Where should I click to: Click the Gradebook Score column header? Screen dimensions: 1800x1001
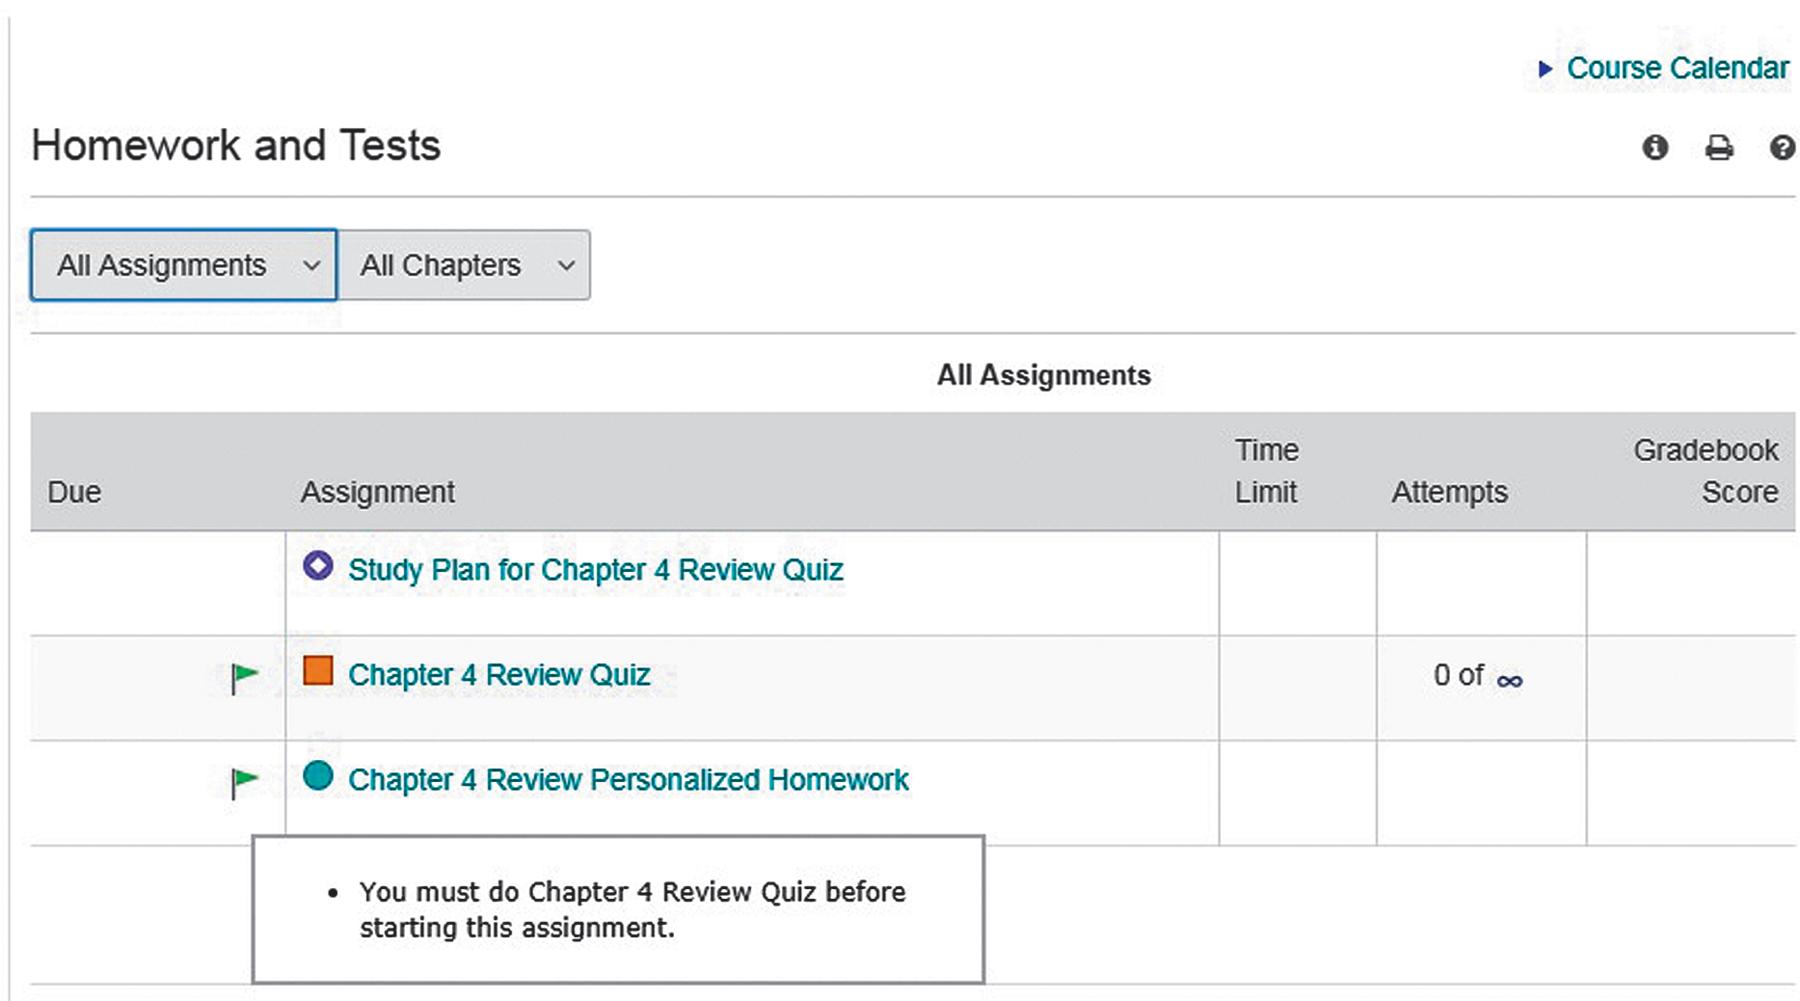(1706, 471)
